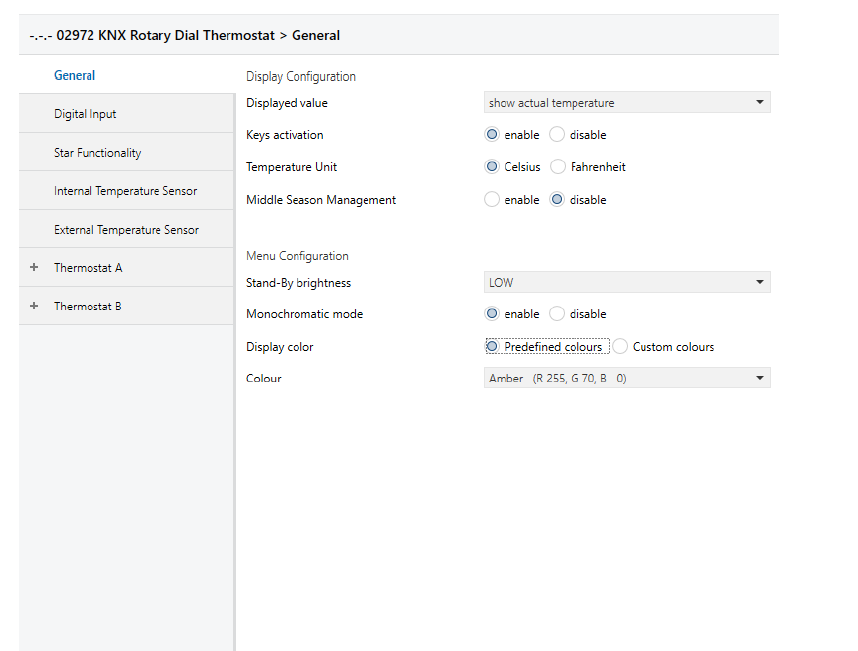This screenshot has width=858, height=651.
Task: Set Keys activation to disable
Action: pyautogui.click(x=556, y=135)
